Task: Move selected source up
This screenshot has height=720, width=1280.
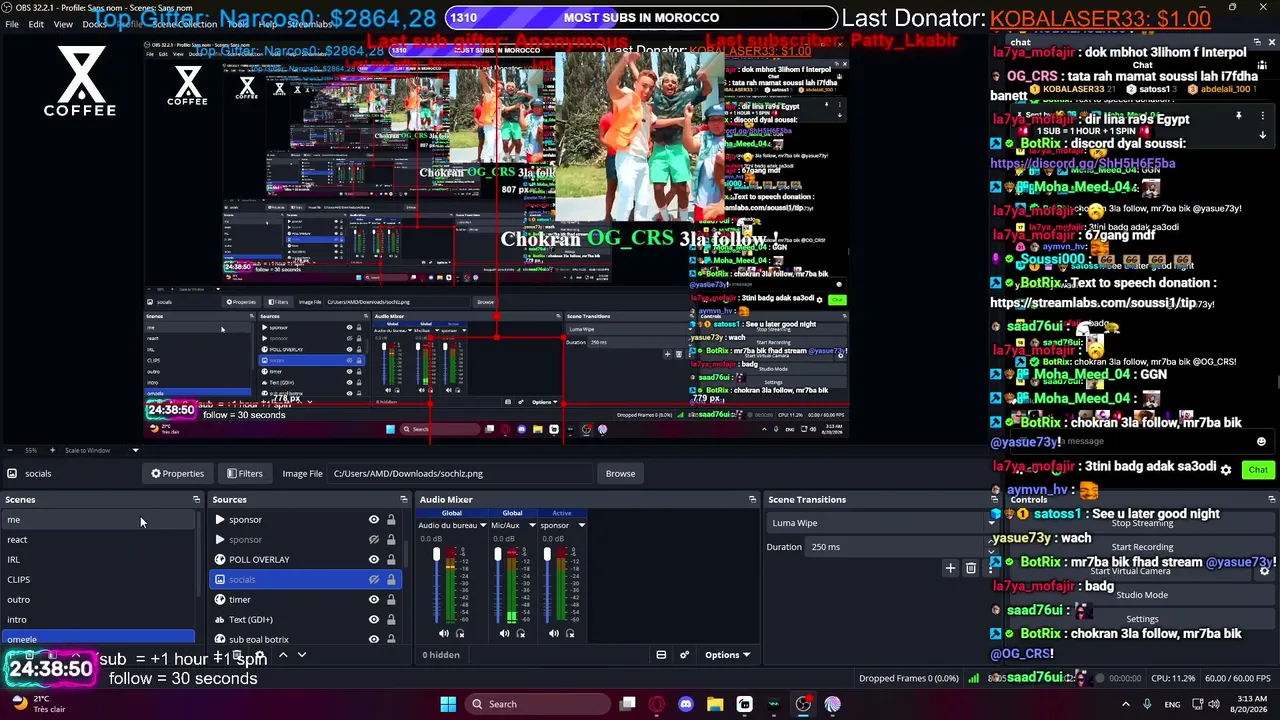Action: pos(283,655)
